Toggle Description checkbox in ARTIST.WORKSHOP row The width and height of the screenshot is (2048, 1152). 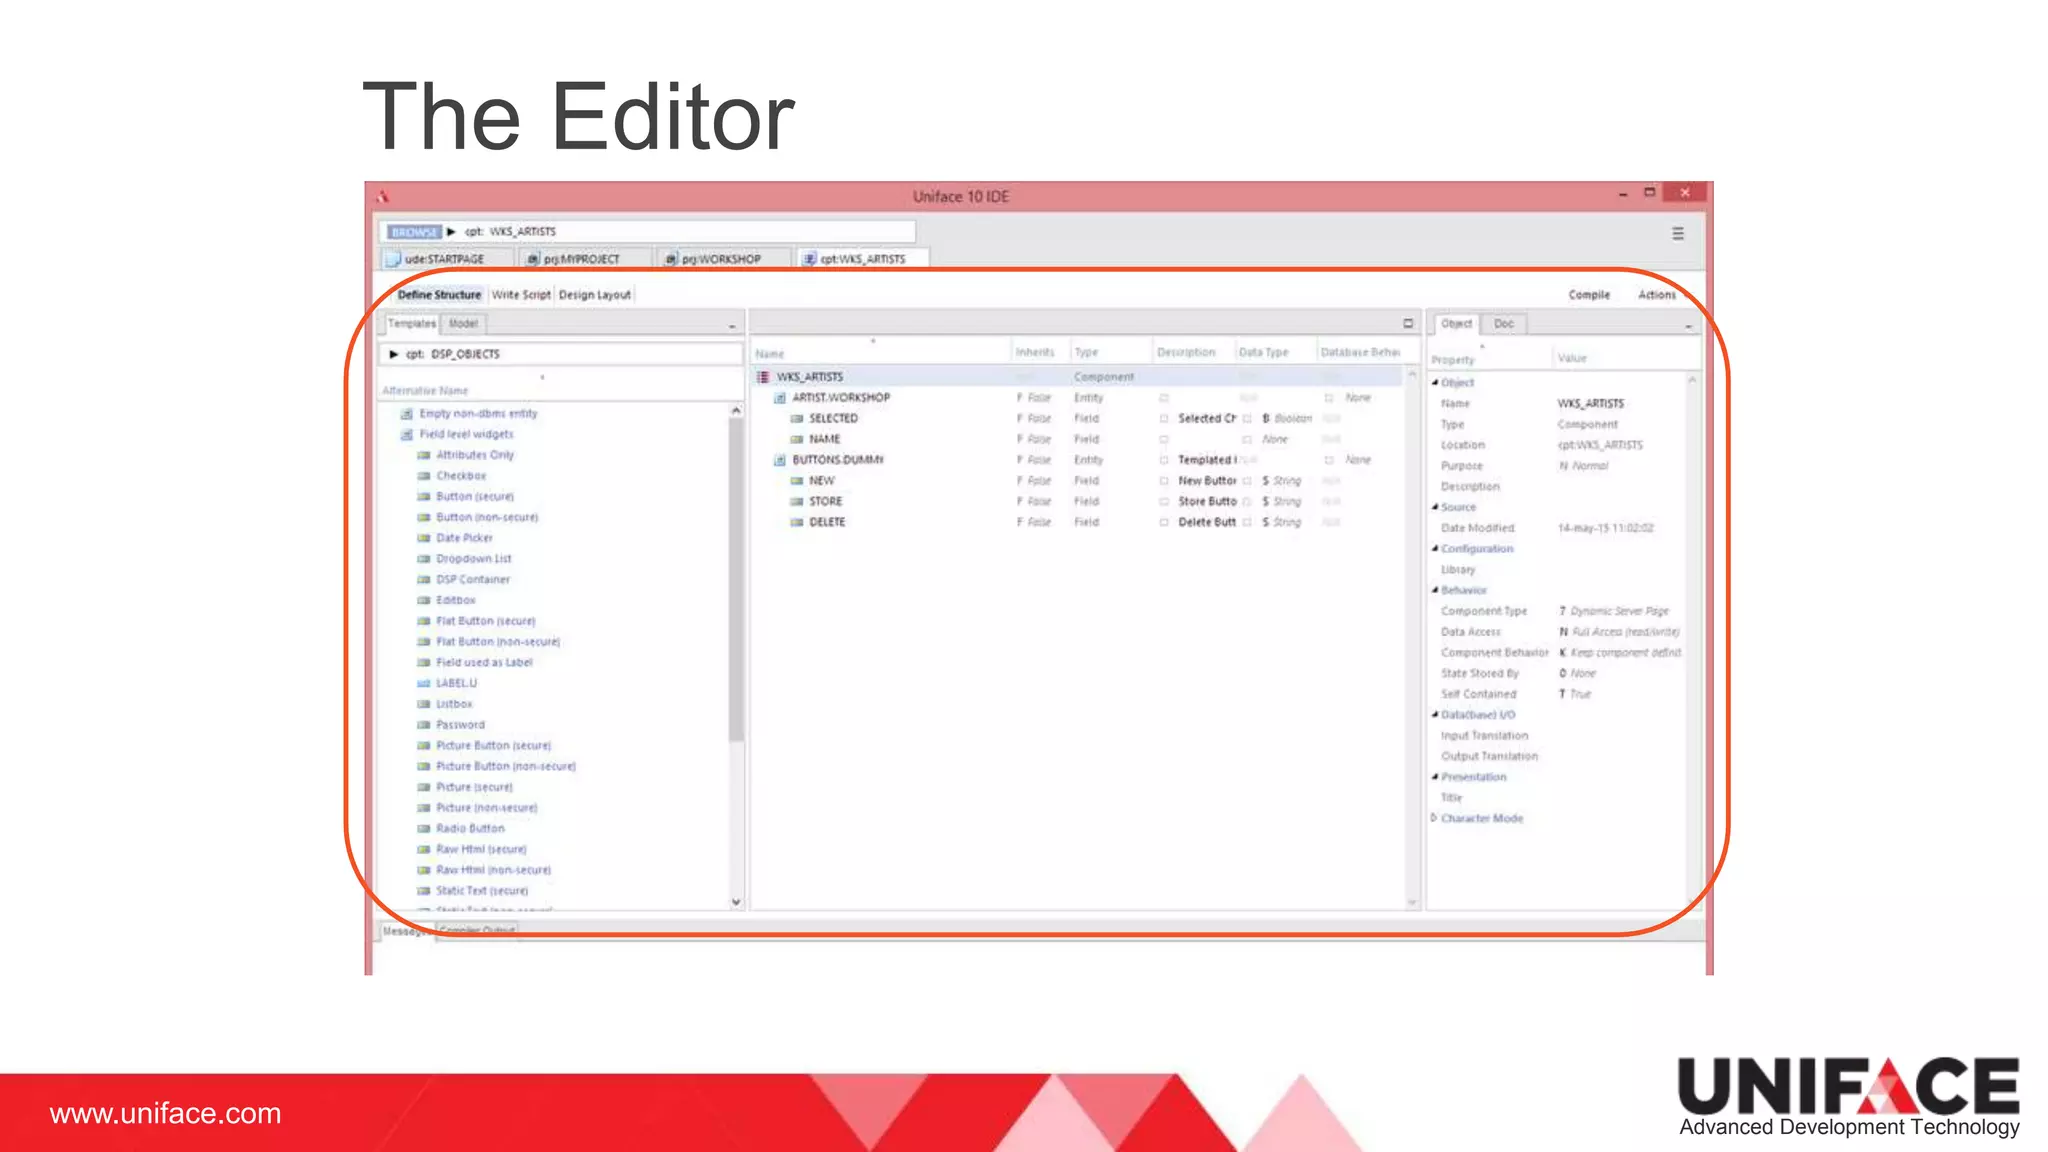[x=1164, y=398]
